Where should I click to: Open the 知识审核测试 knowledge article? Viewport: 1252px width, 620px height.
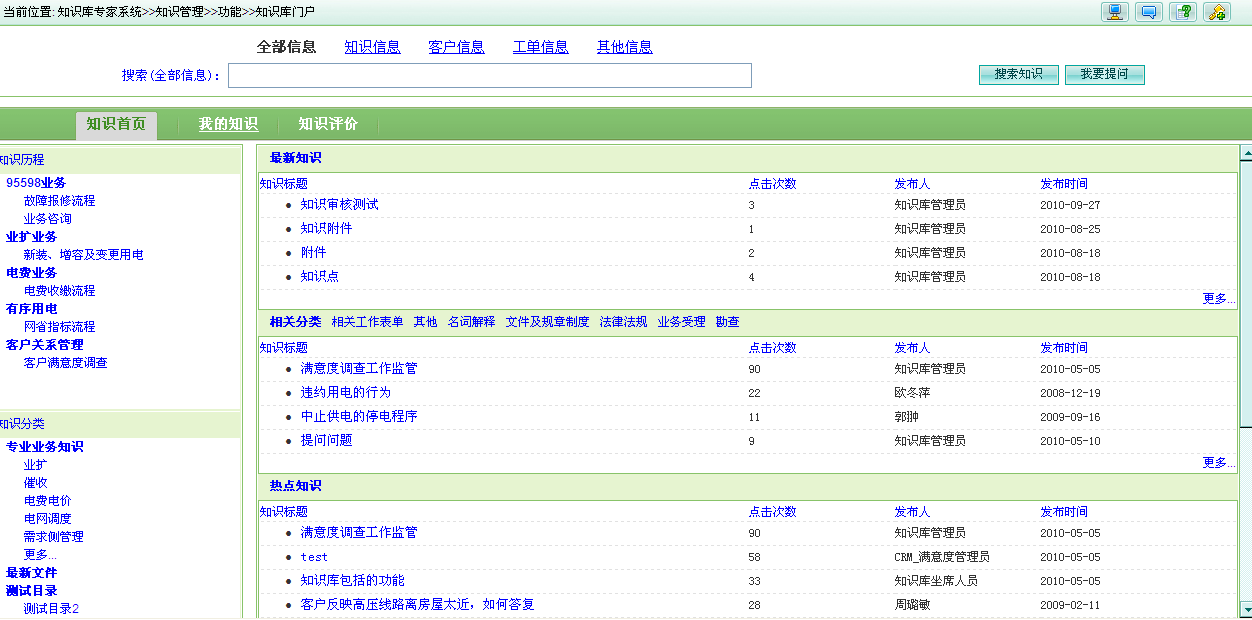[339, 205]
